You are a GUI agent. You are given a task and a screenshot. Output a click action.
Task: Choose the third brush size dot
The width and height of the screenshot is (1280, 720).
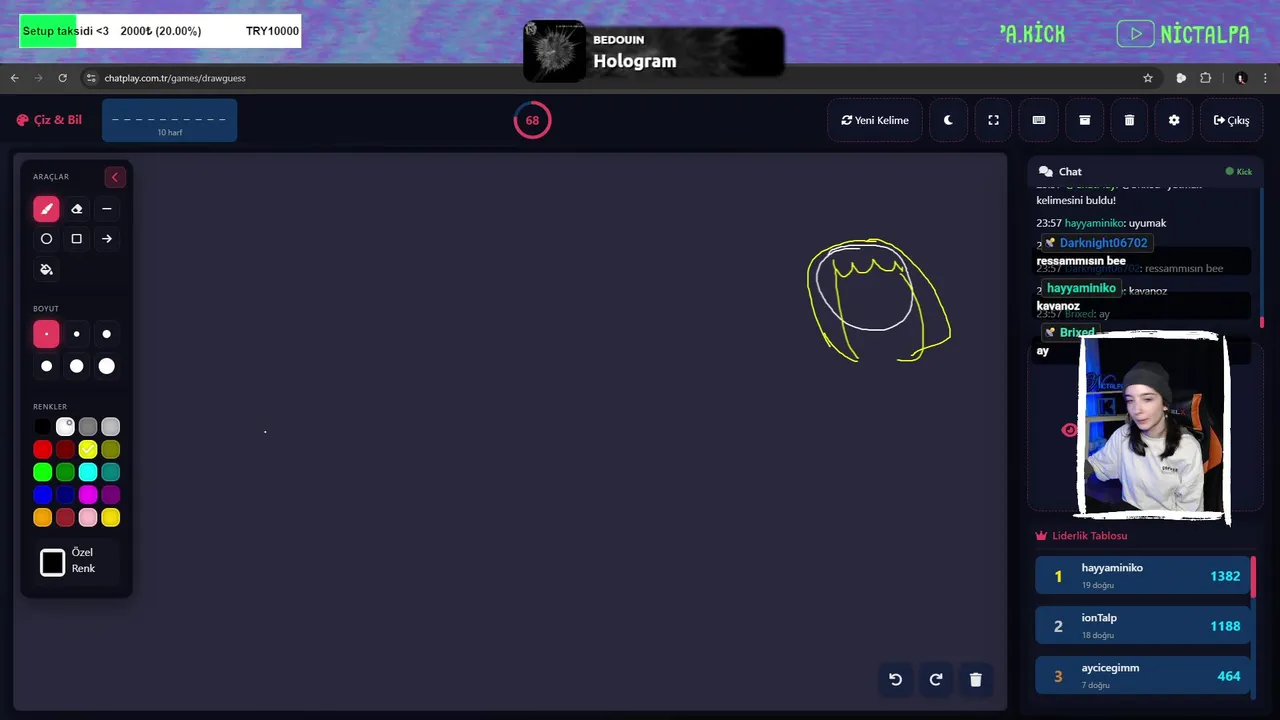[x=107, y=334]
